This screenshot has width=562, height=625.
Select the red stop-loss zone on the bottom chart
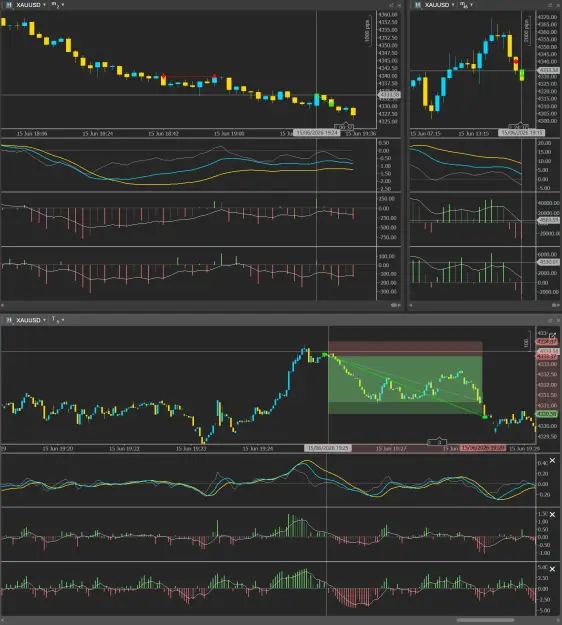[x=405, y=348]
